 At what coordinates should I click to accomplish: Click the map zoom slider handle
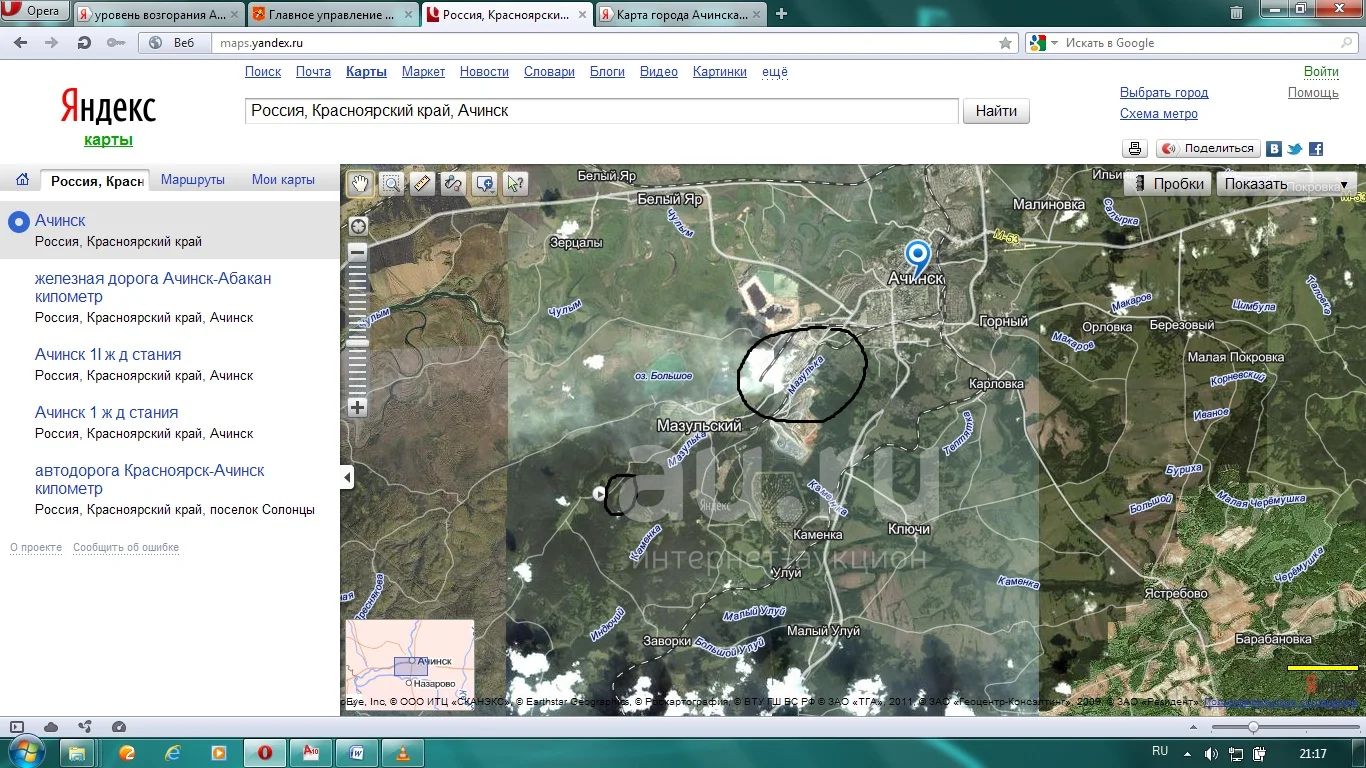coord(358,343)
